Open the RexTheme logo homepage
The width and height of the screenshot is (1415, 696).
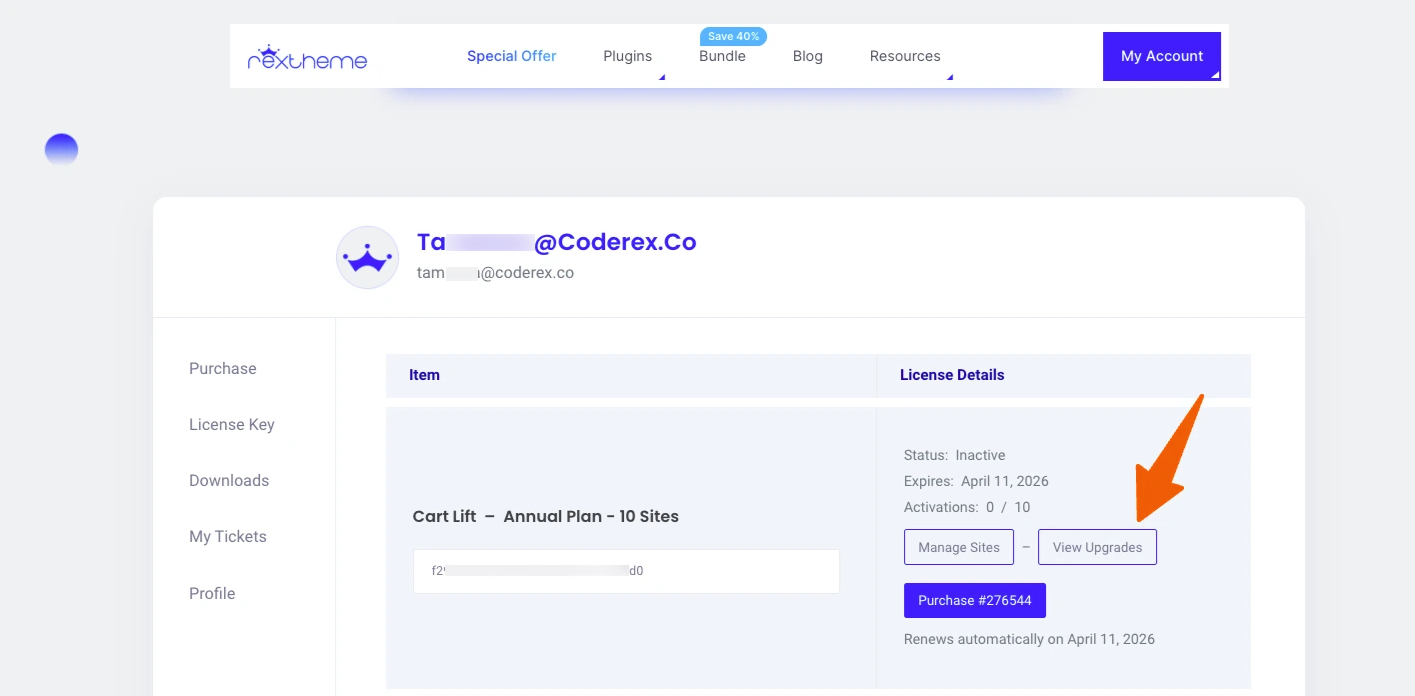(x=307, y=57)
